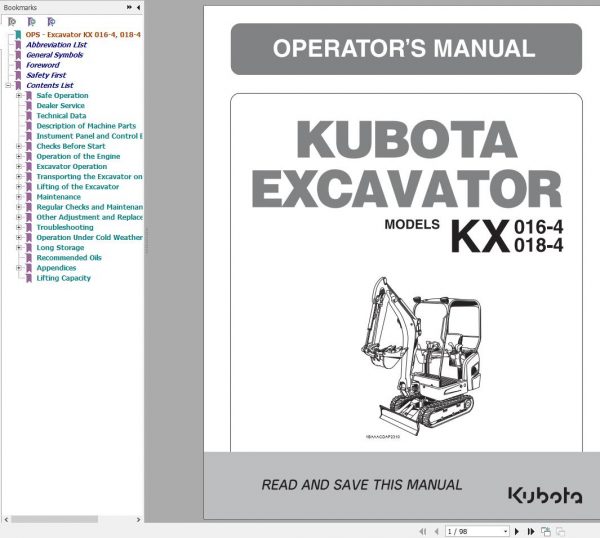Go to Lifting Capacity bookmark
Viewport: 600px width, 538px height.
click(64, 278)
